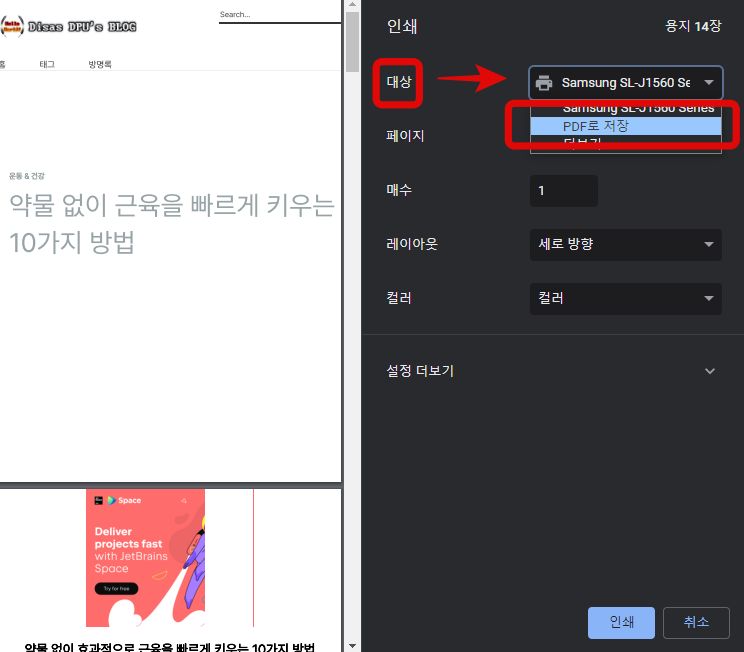Click the Search field in blog preview
744x652 pixels.
click(x=279, y=15)
